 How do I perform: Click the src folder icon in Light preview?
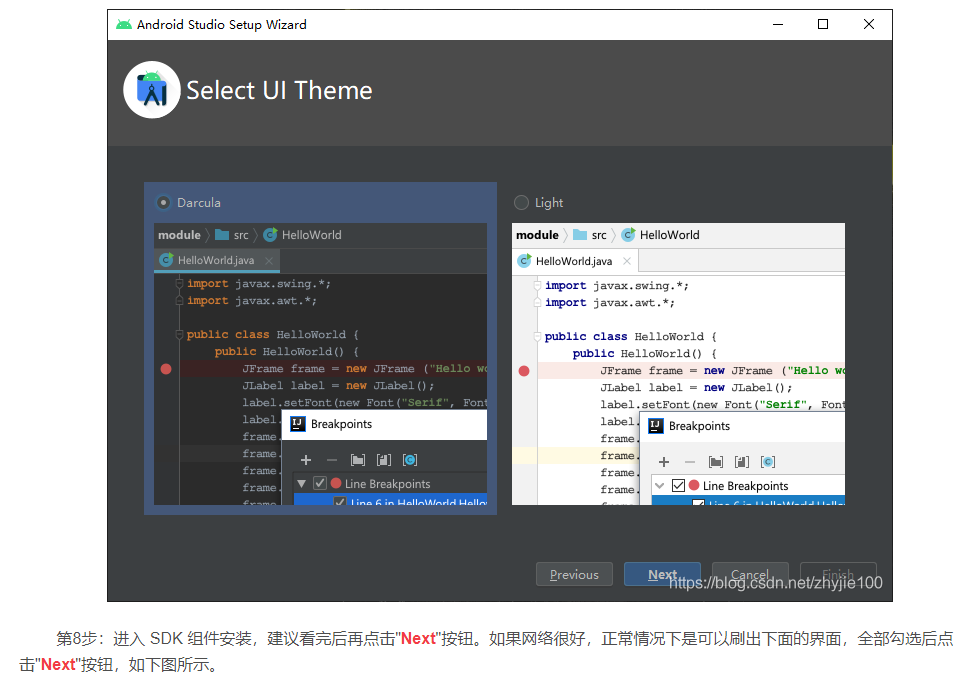pyautogui.click(x=580, y=235)
